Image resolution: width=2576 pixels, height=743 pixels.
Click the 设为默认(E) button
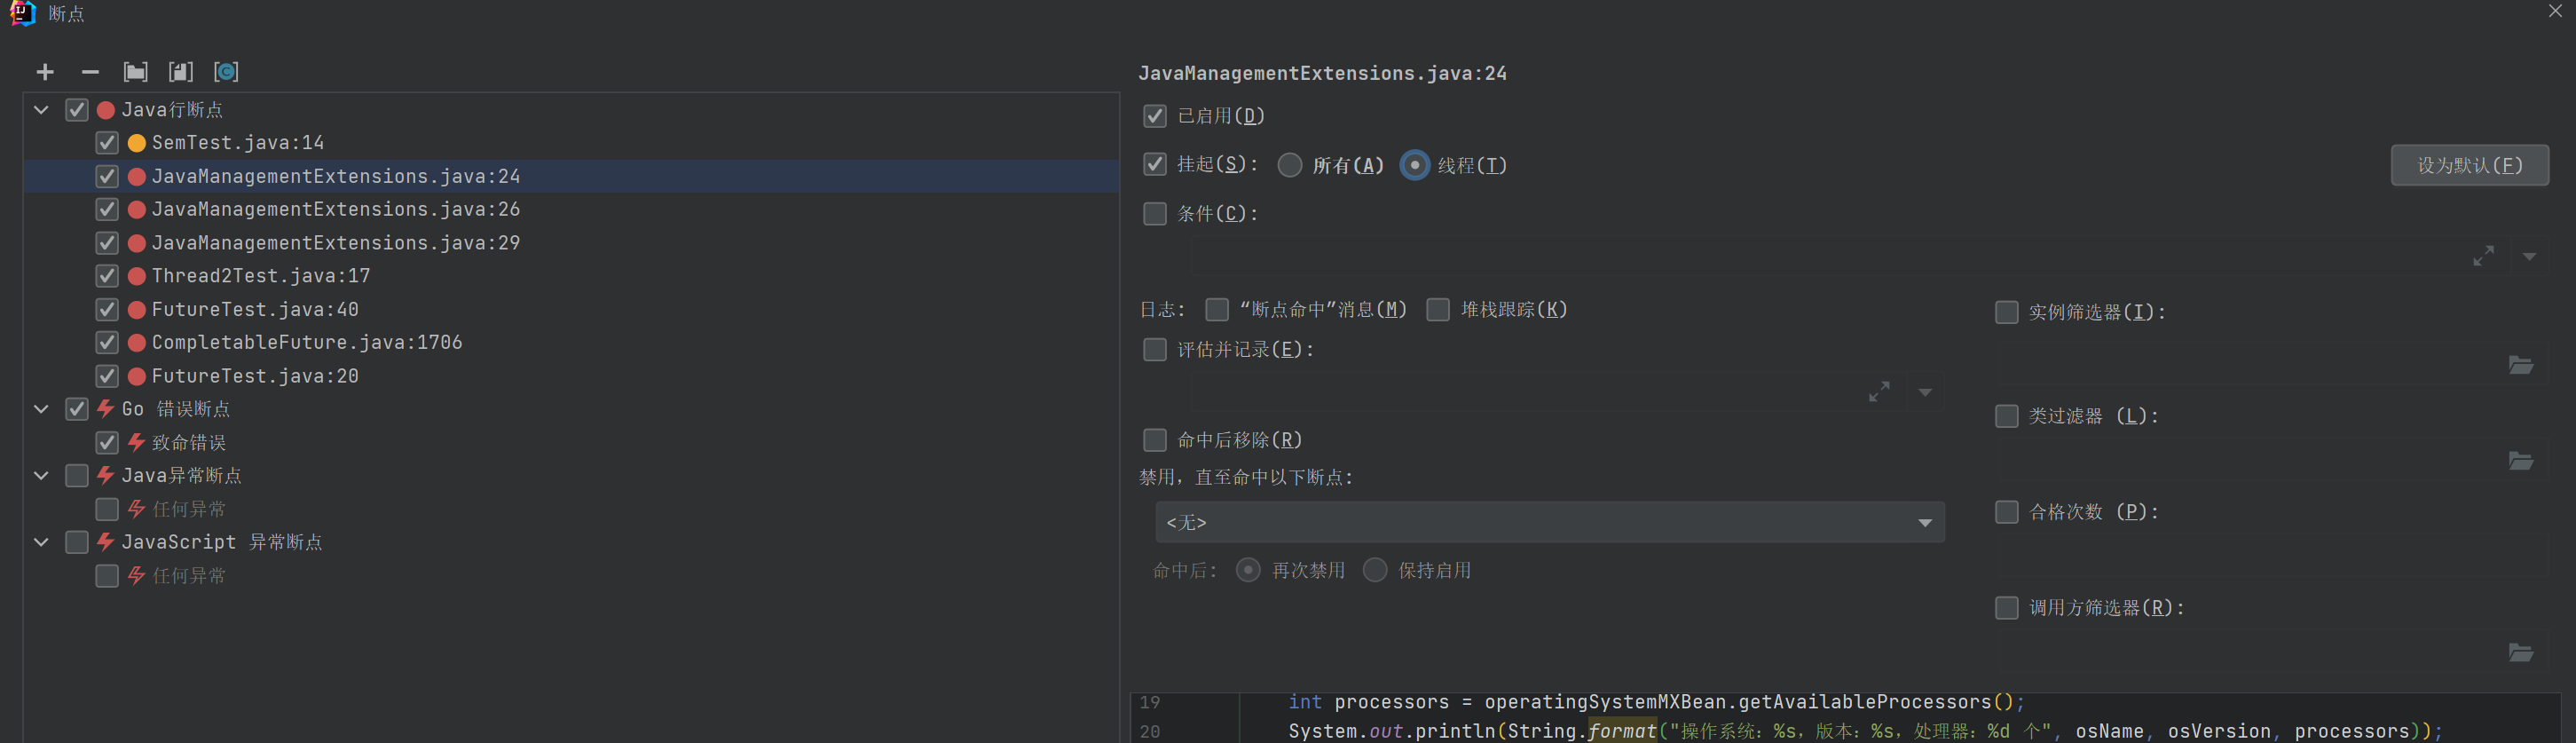click(x=2470, y=165)
